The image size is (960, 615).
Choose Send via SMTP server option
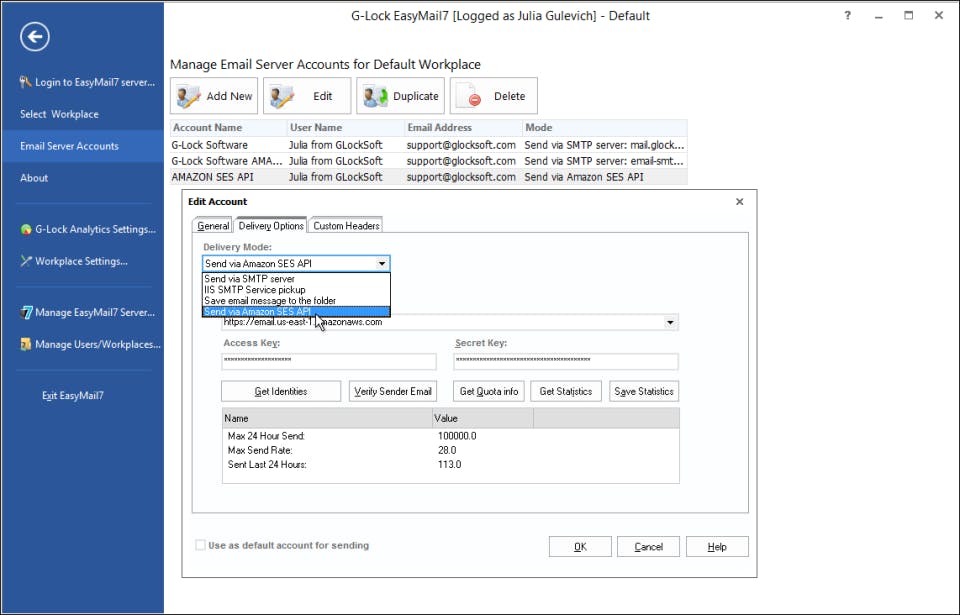click(296, 279)
